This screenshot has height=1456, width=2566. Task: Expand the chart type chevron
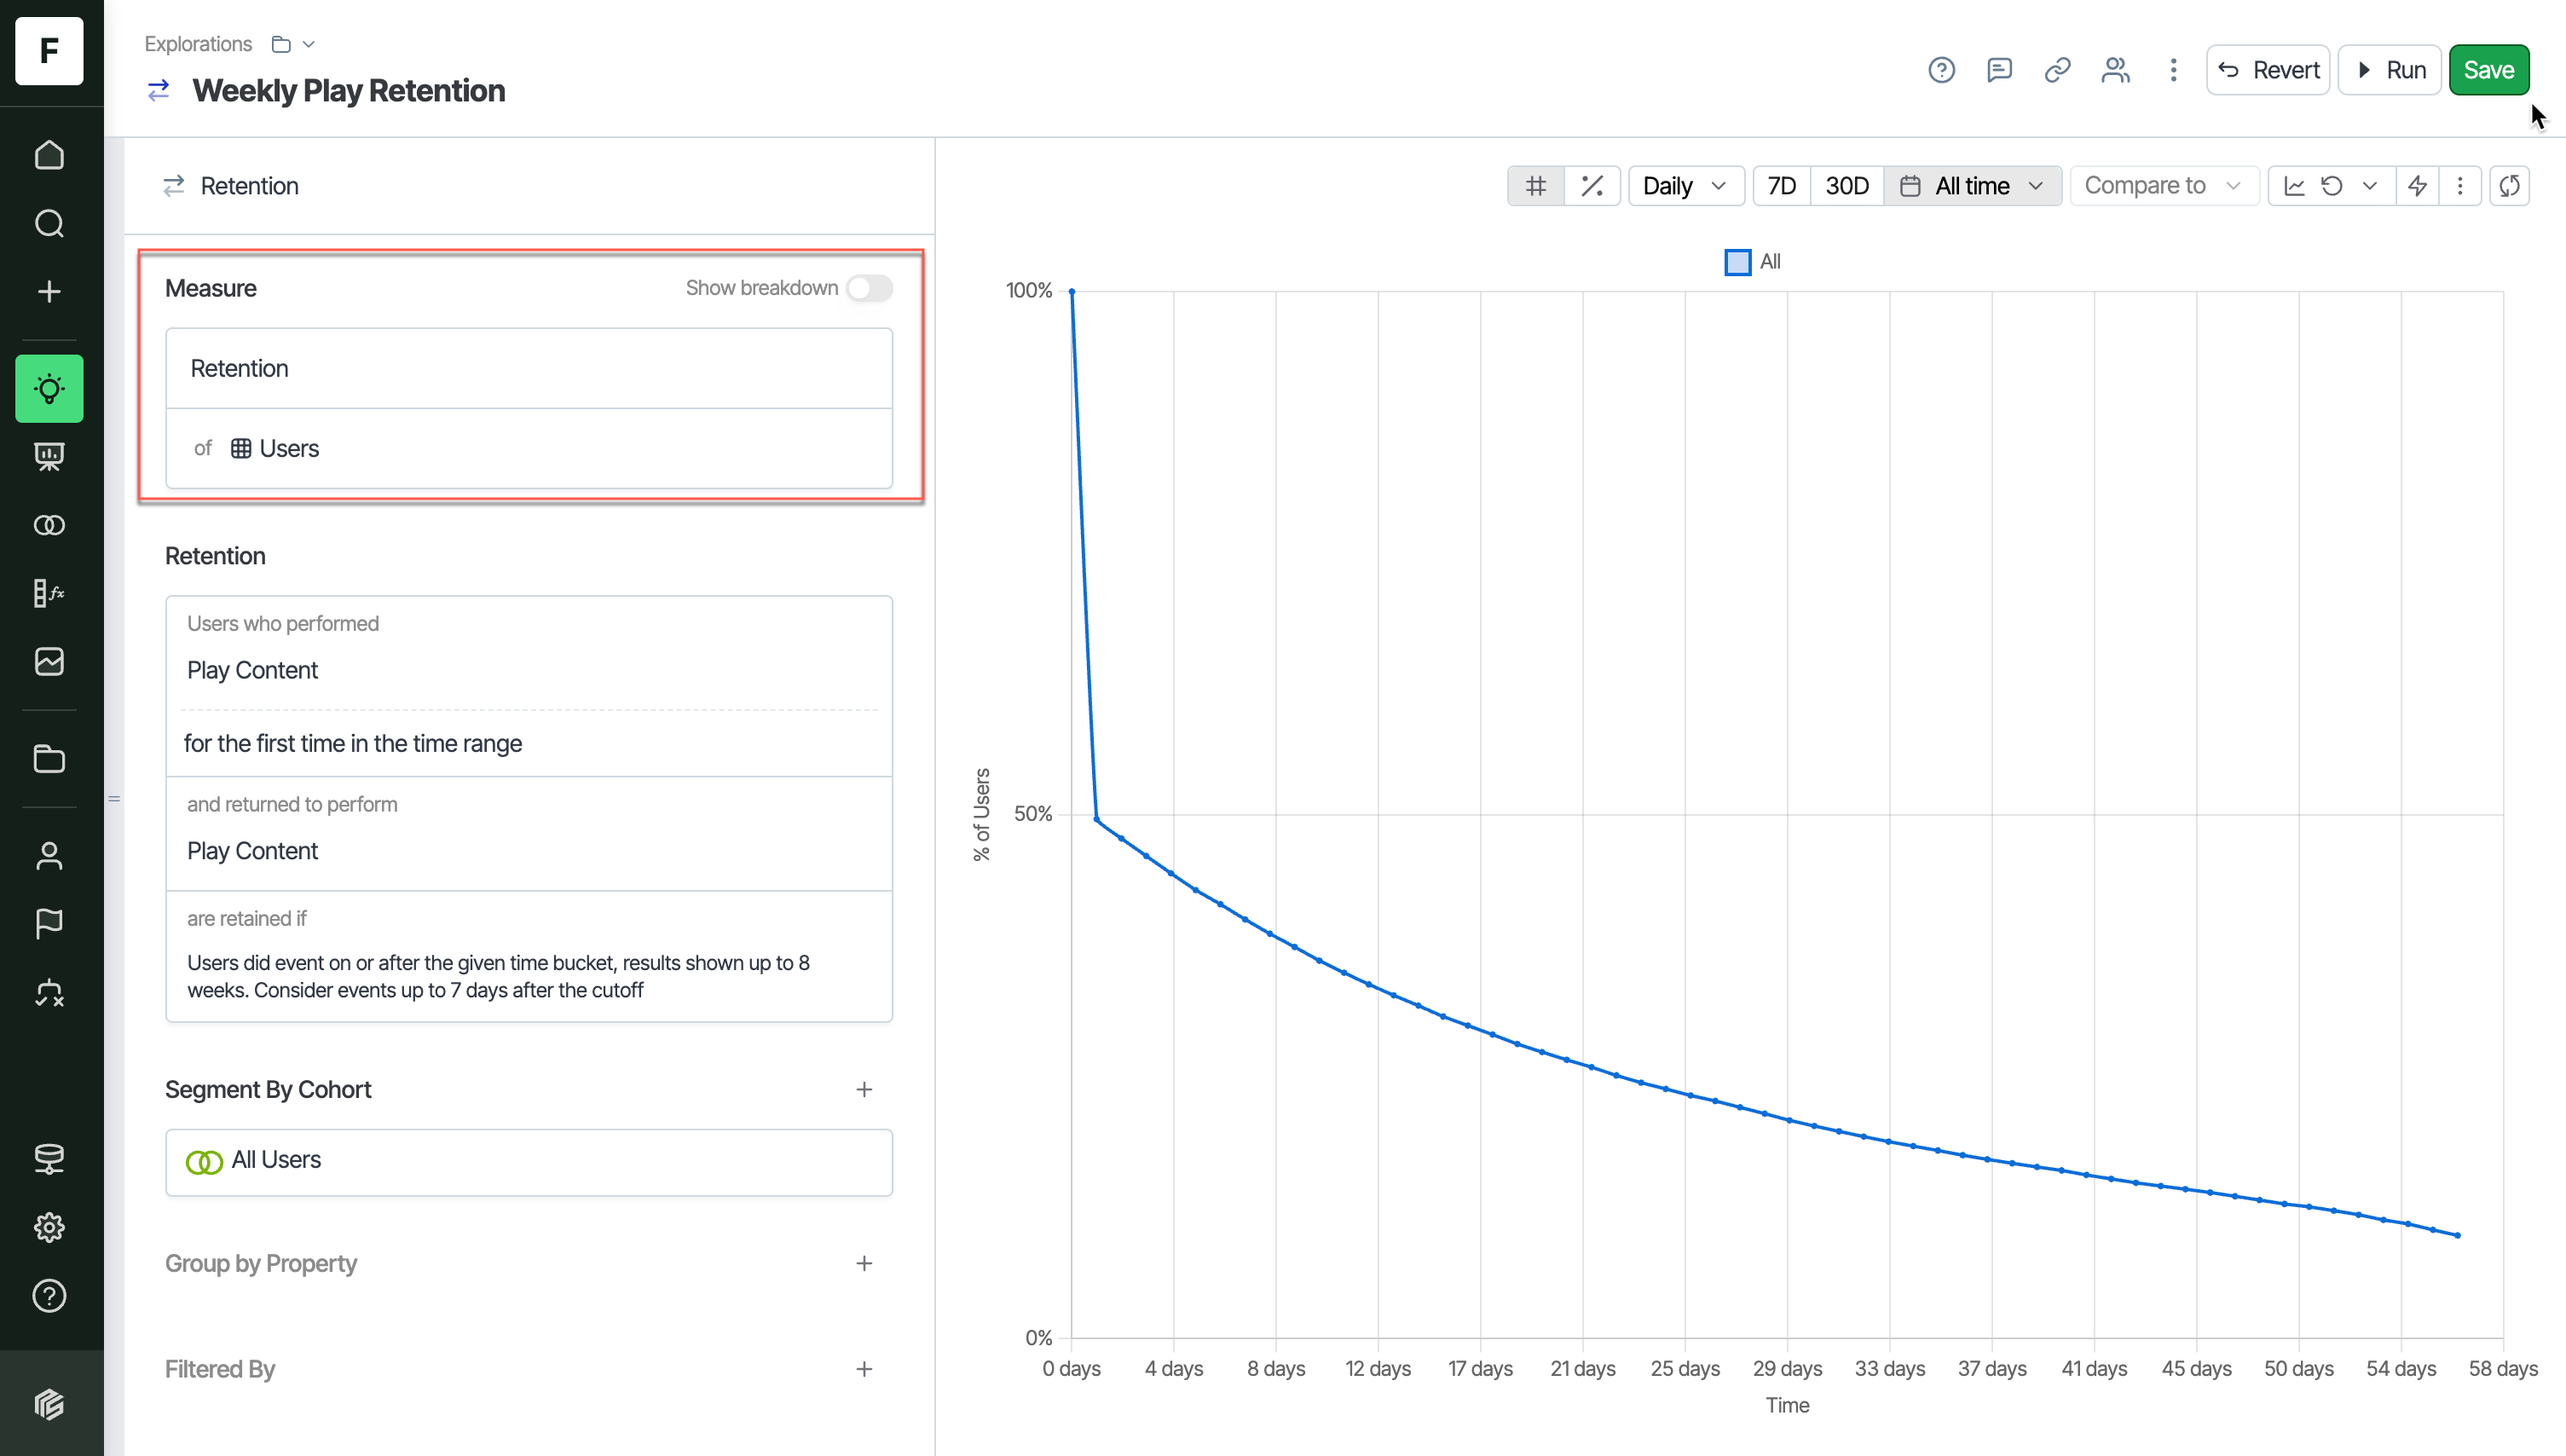click(x=2369, y=186)
